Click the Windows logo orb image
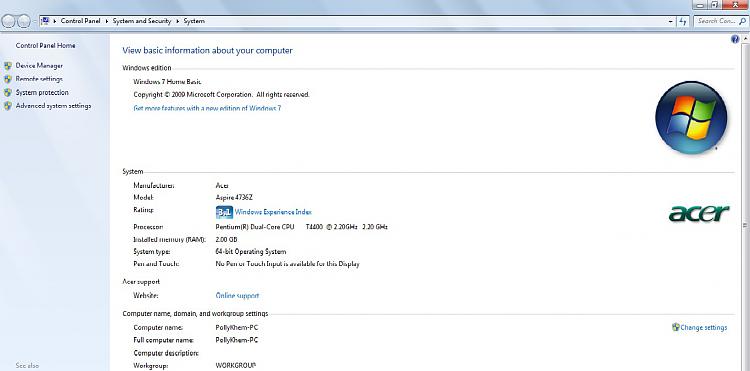This screenshot has width=750, height=371. (691, 117)
